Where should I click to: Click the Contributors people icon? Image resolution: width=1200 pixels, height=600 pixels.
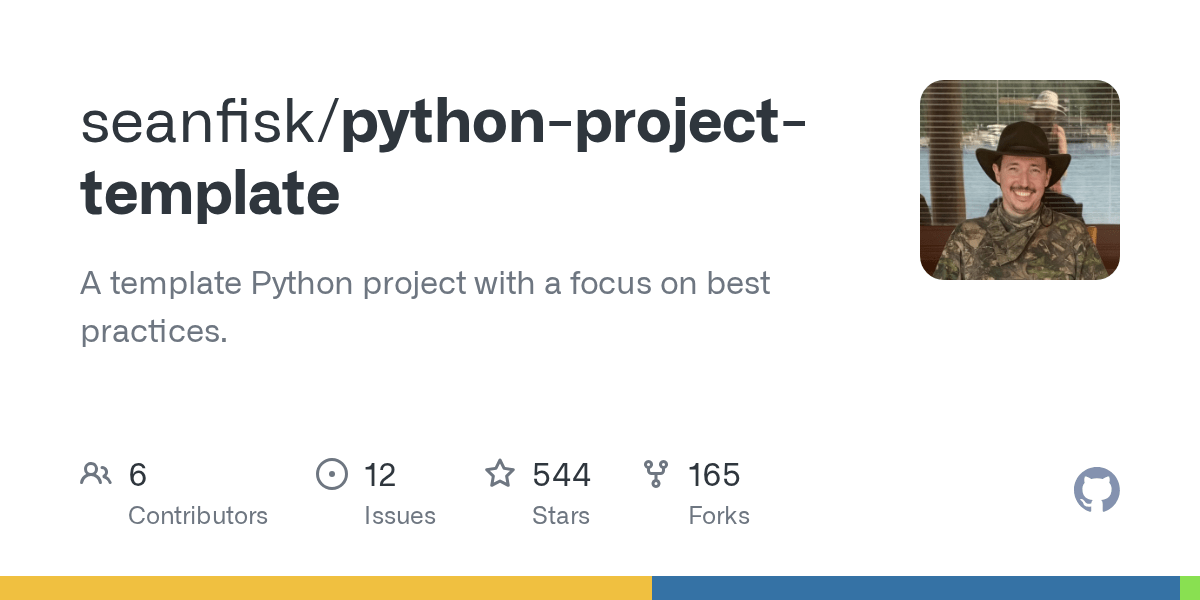[x=96, y=474]
